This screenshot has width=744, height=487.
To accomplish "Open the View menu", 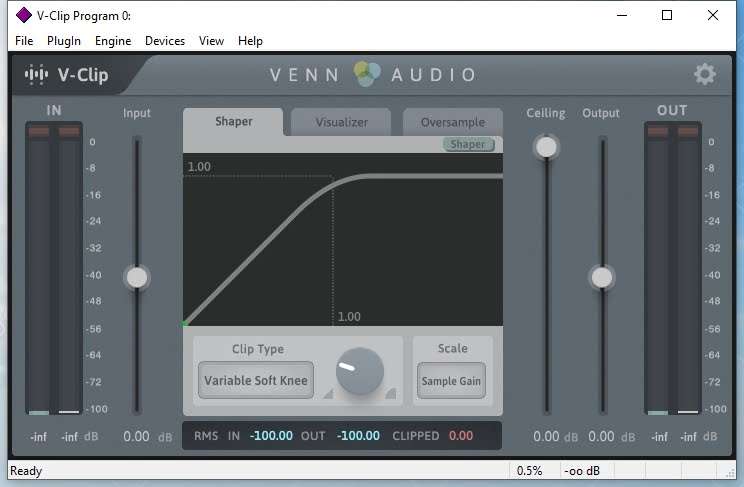I will point(211,41).
